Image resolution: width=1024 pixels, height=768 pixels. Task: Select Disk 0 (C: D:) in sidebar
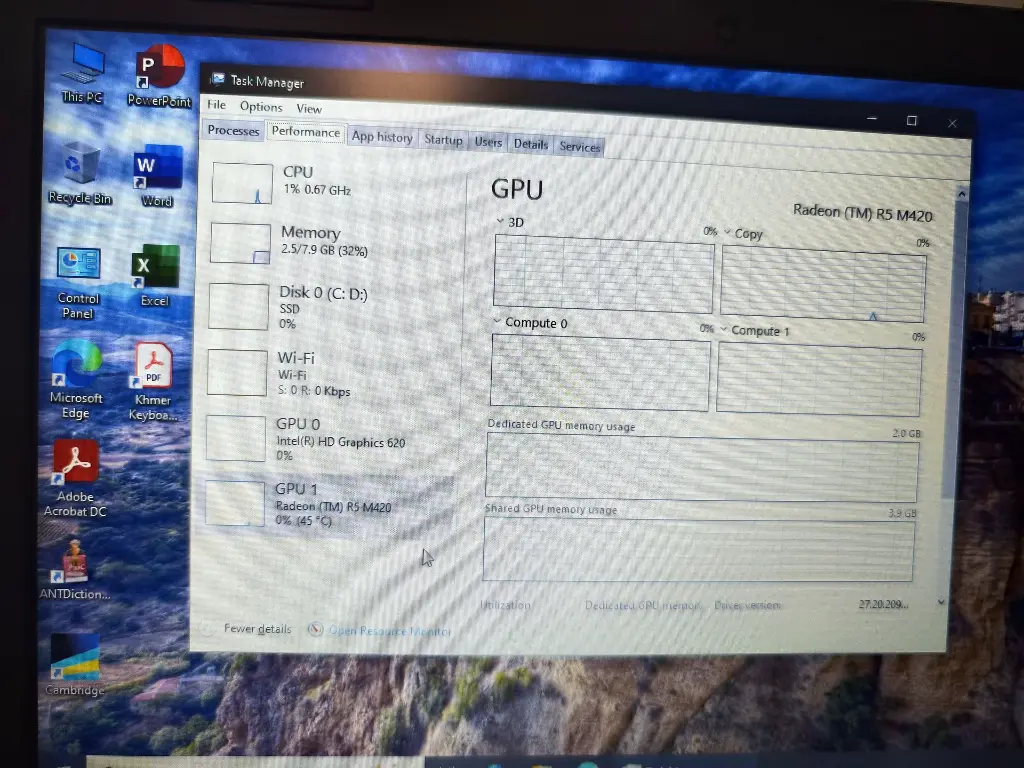point(330,307)
